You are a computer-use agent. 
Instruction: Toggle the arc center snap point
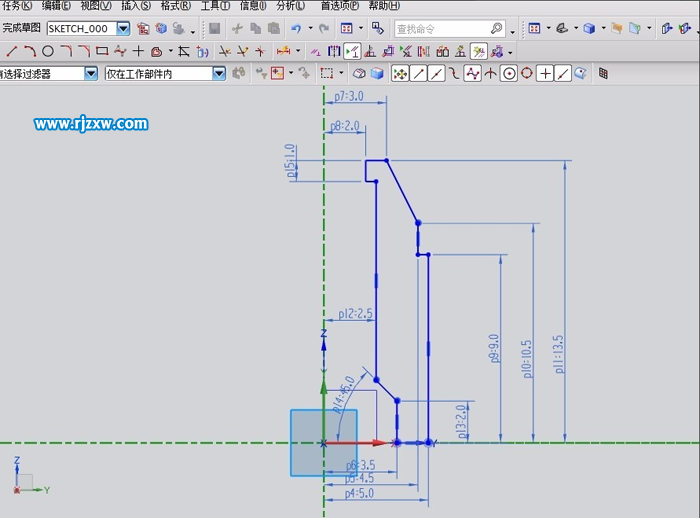509,73
